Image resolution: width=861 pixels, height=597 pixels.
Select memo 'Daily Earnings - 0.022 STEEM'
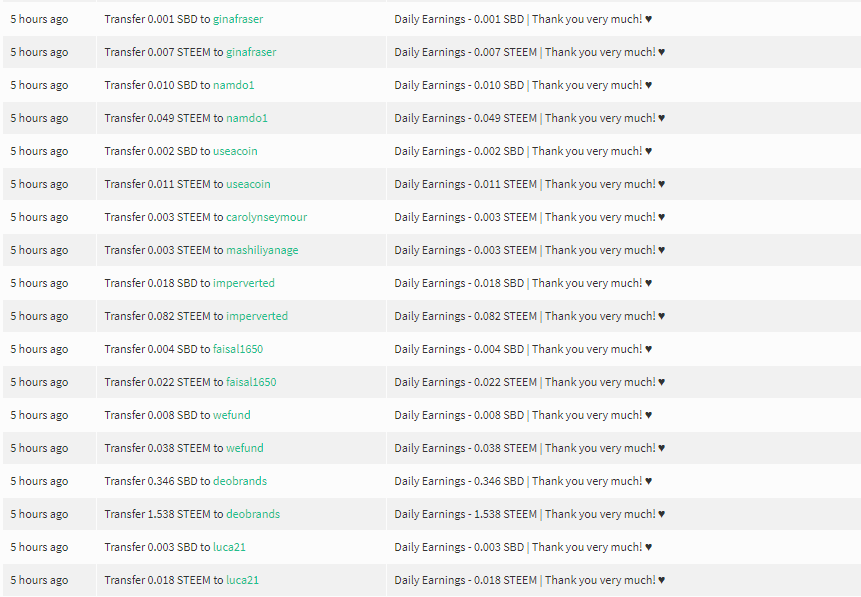click(466, 382)
